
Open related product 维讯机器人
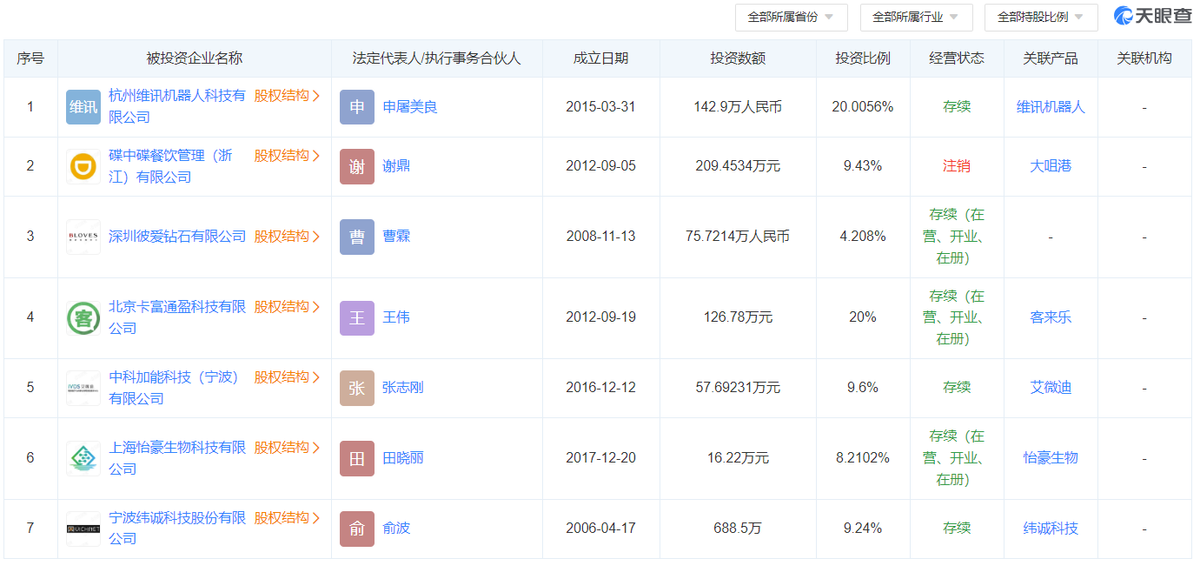[1051, 107]
